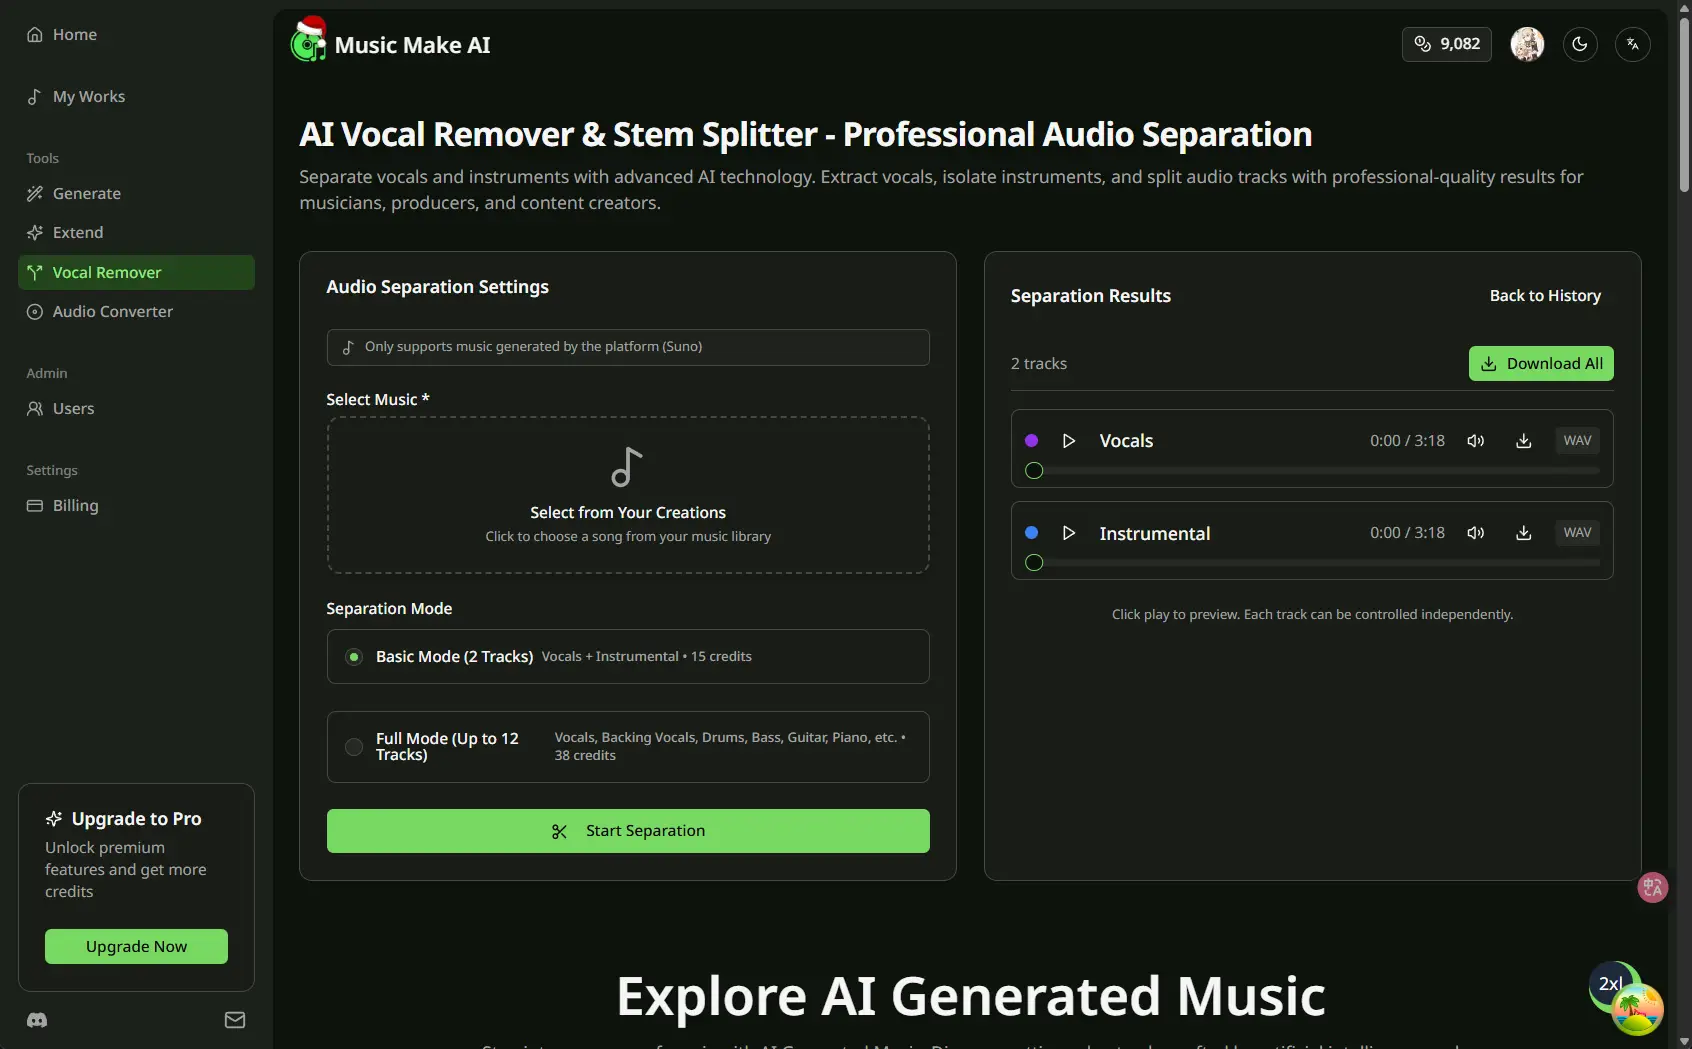Open the user avatar menu
This screenshot has width=1692, height=1049.
coord(1527,44)
